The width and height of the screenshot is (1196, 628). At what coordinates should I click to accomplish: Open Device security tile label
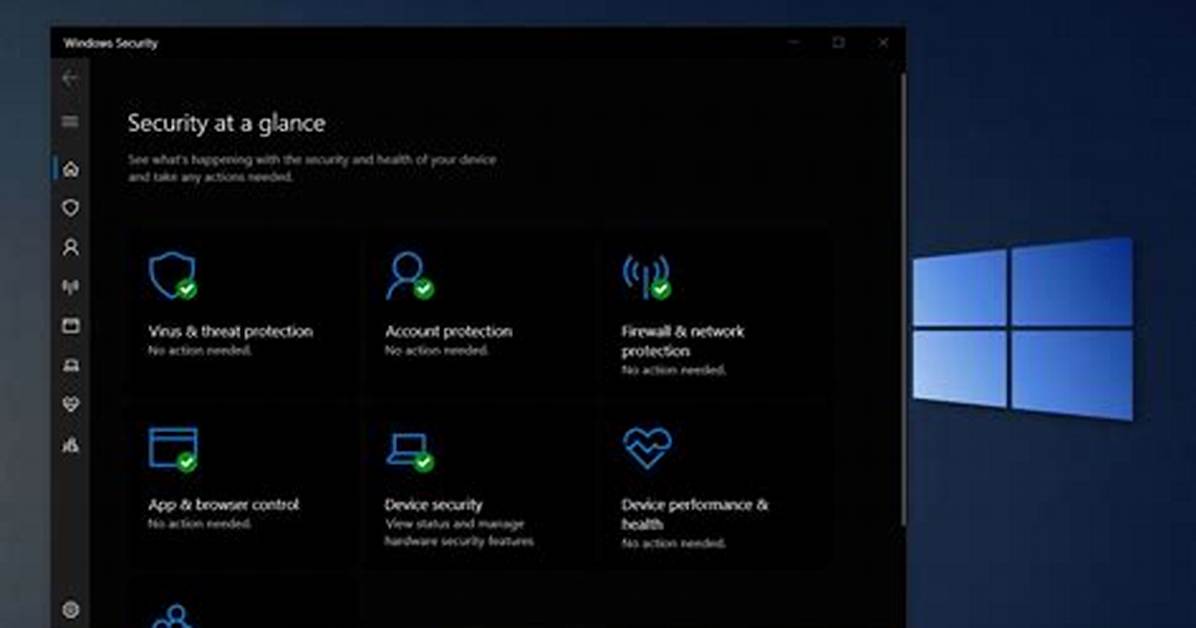[x=433, y=504]
